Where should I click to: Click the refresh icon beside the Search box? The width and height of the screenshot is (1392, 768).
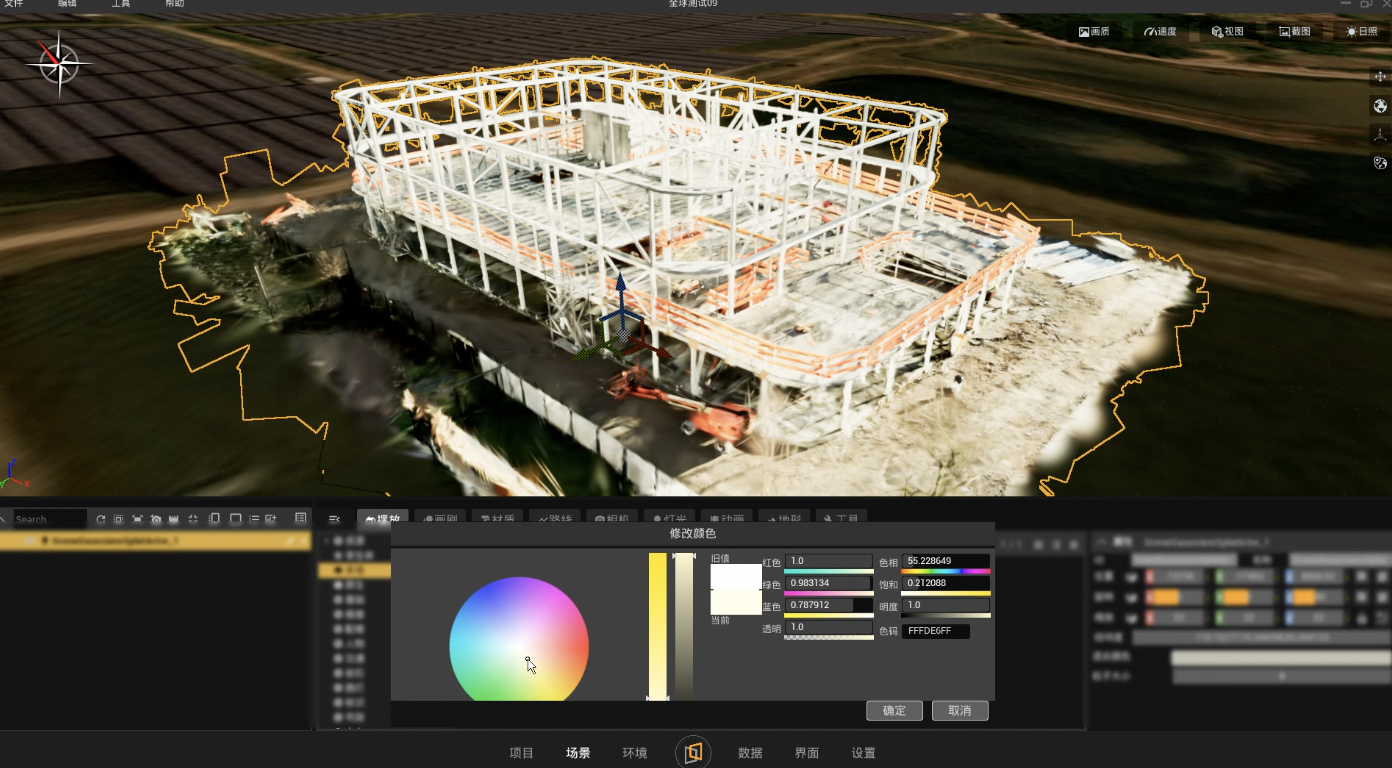[x=100, y=519]
